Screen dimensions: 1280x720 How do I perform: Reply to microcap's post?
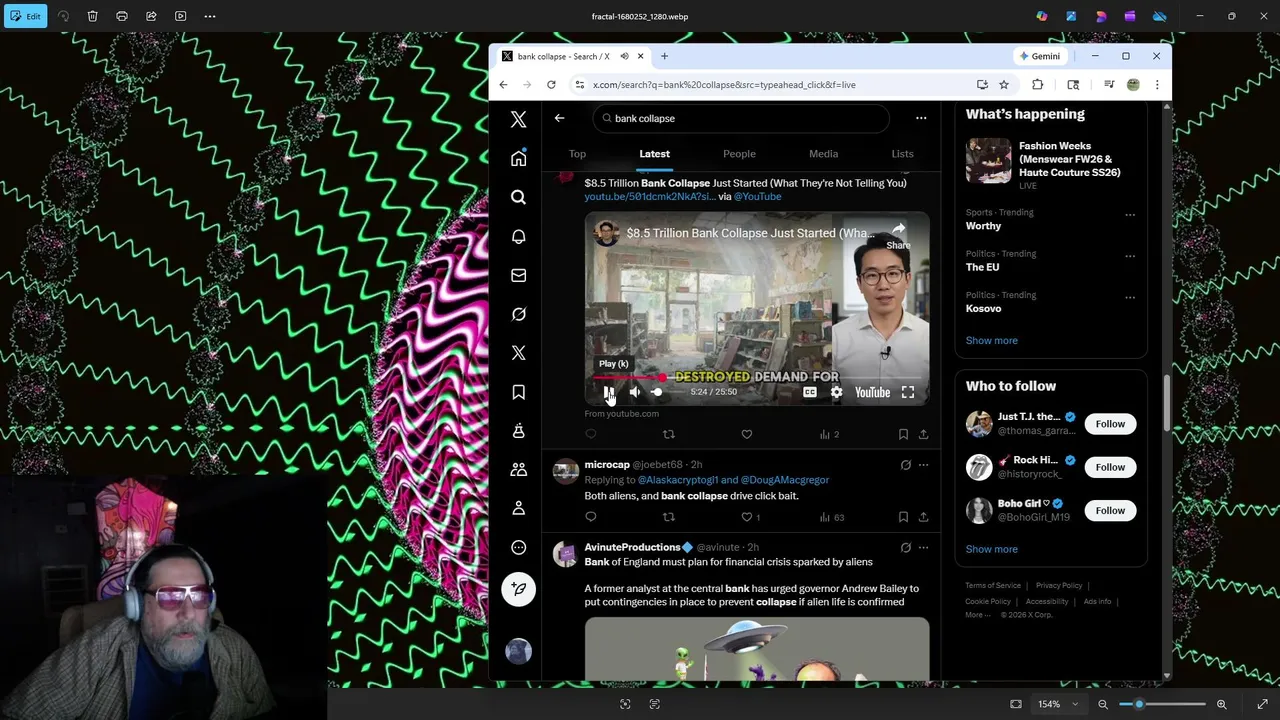tap(591, 517)
